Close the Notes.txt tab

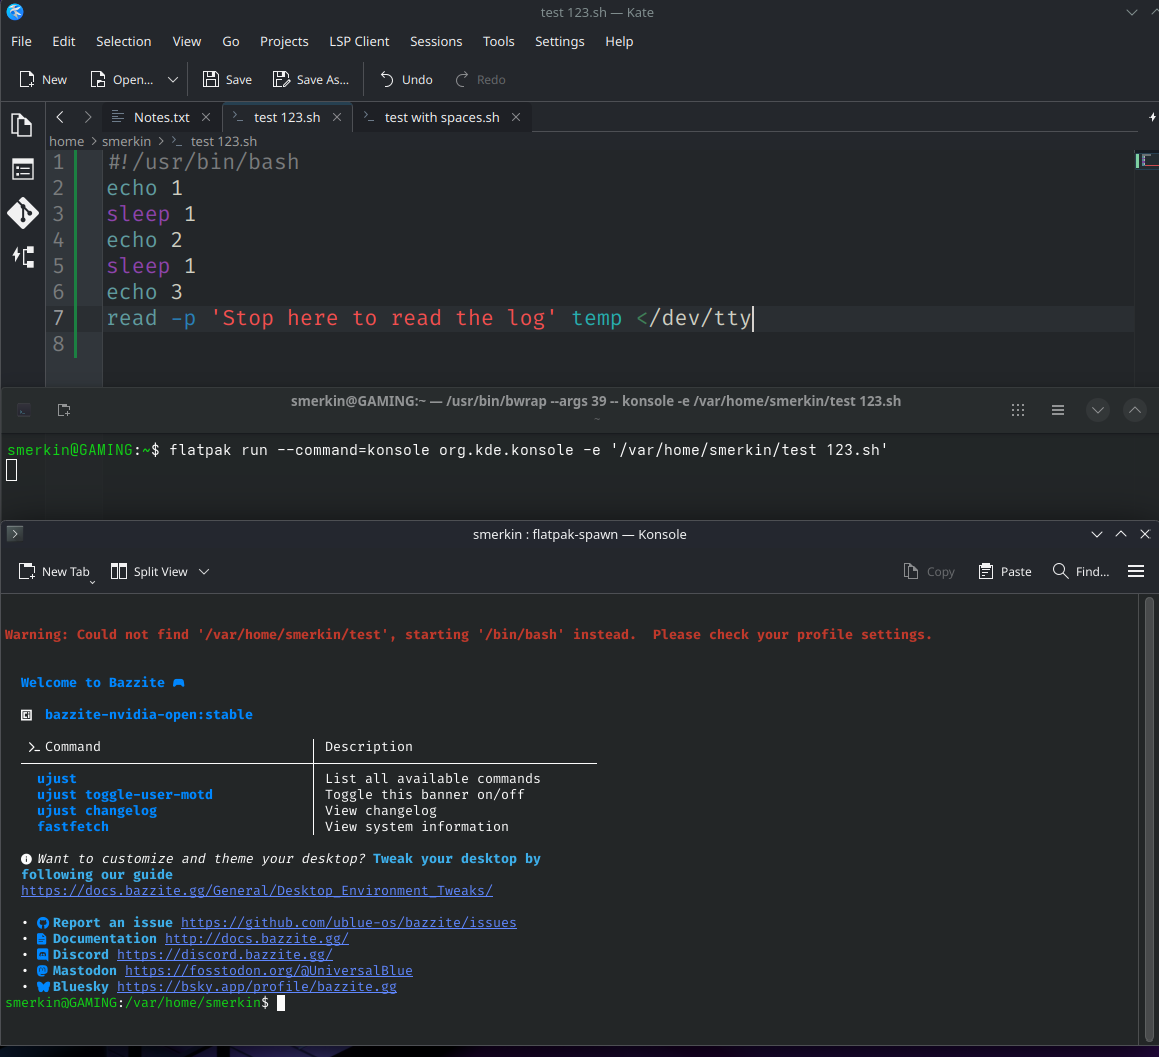pos(206,117)
